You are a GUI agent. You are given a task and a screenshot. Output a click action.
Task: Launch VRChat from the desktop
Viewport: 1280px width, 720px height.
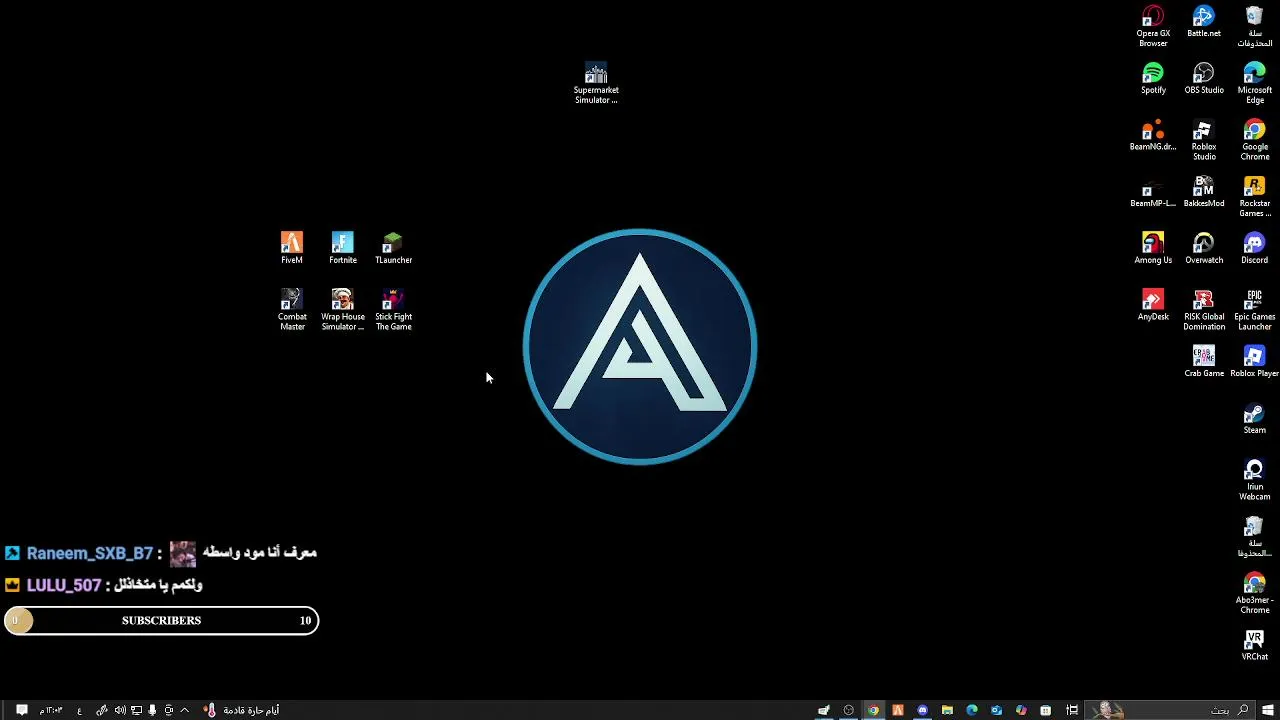(1255, 645)
